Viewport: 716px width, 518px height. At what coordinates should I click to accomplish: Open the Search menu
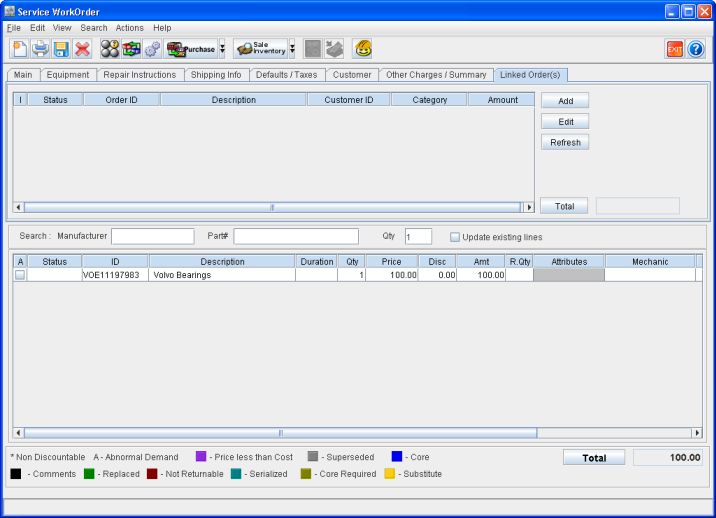click(x=94, y=28)
